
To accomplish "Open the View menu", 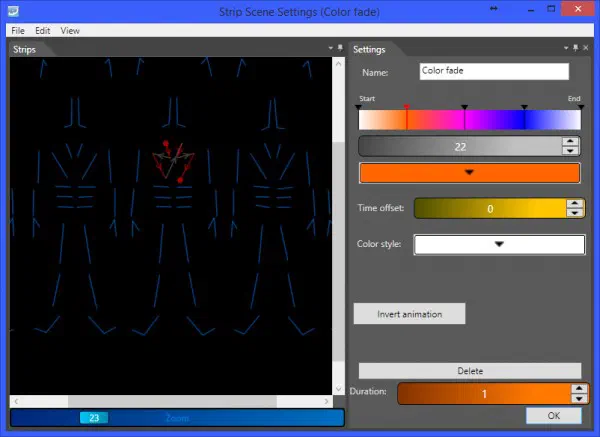I will click(x=70, y=31).
